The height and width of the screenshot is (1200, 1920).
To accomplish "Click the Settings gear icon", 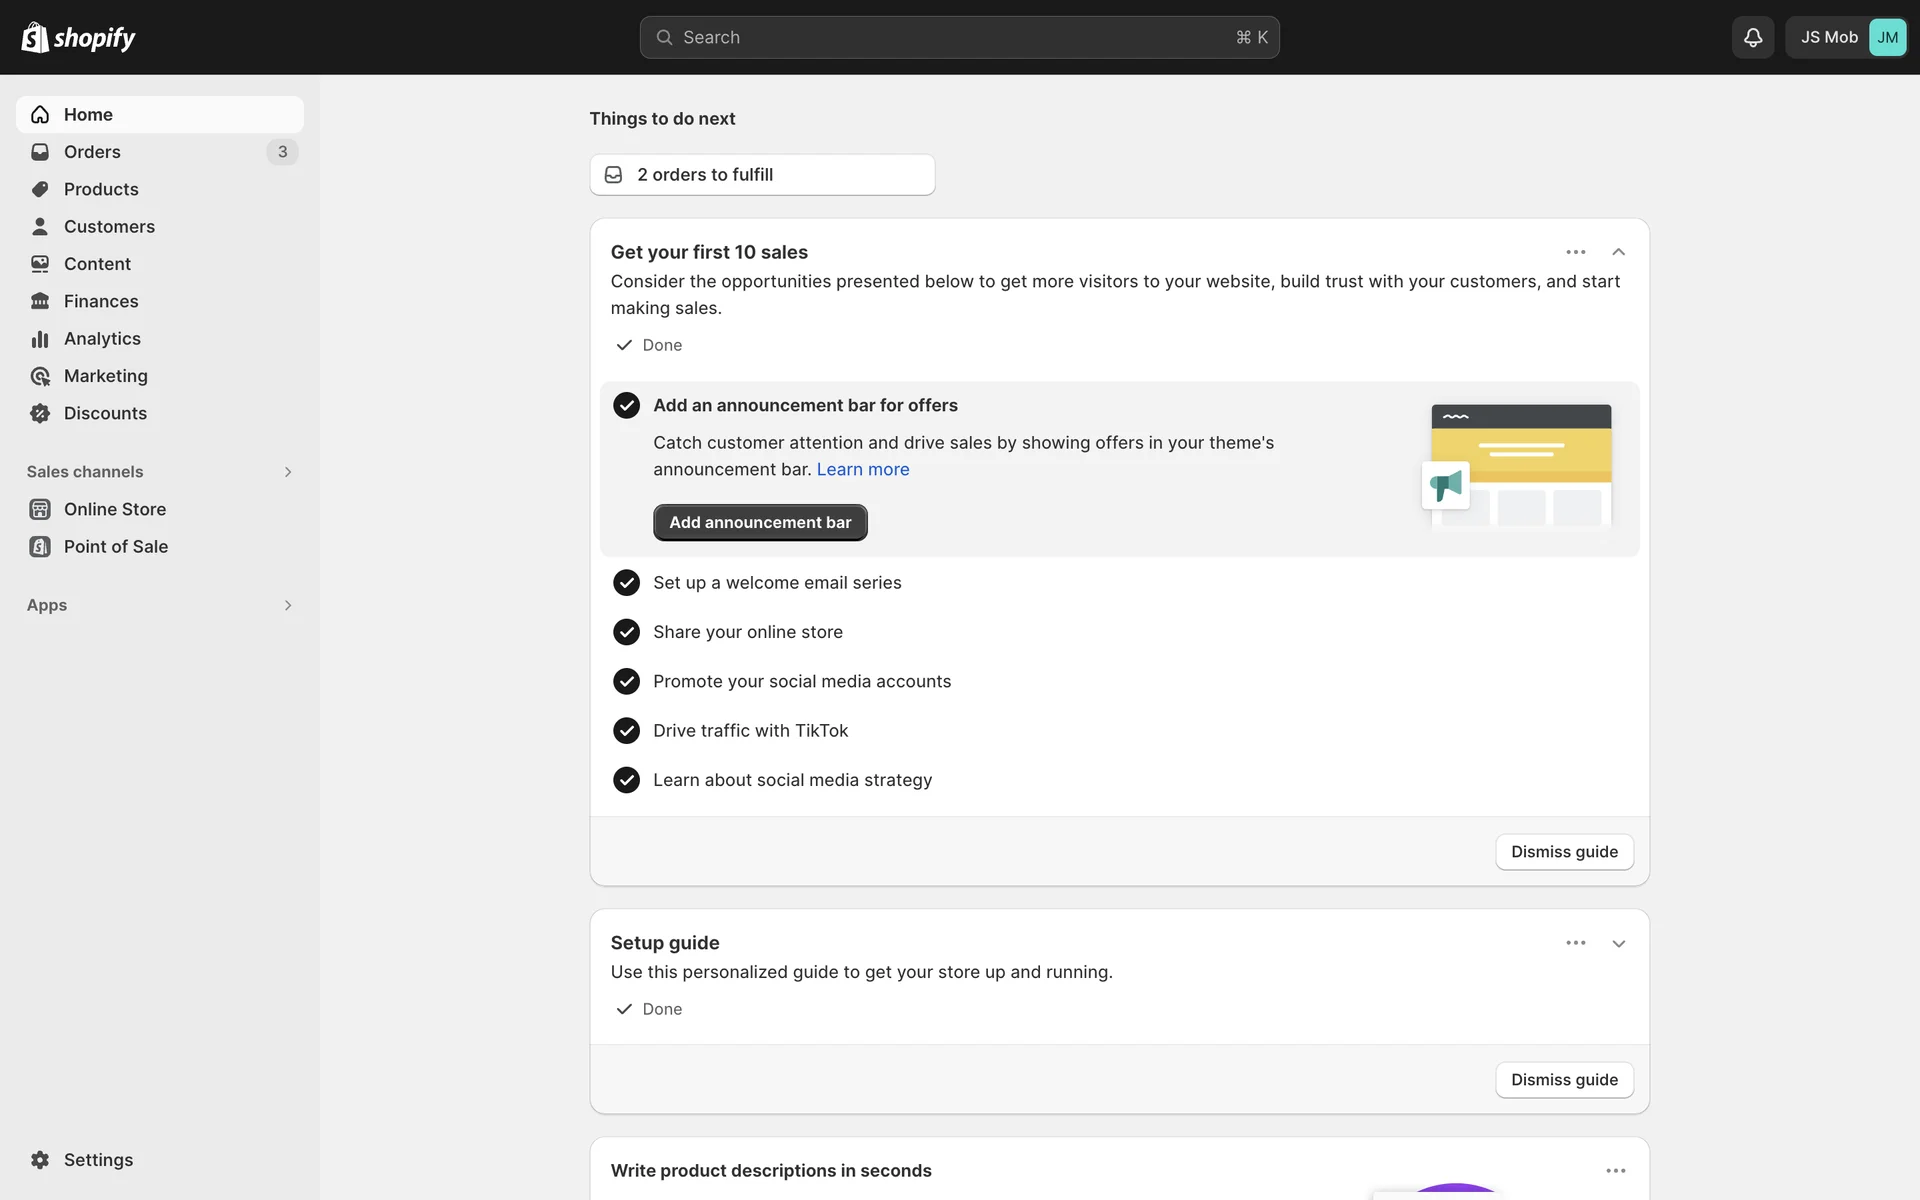I will point(40,1159).
